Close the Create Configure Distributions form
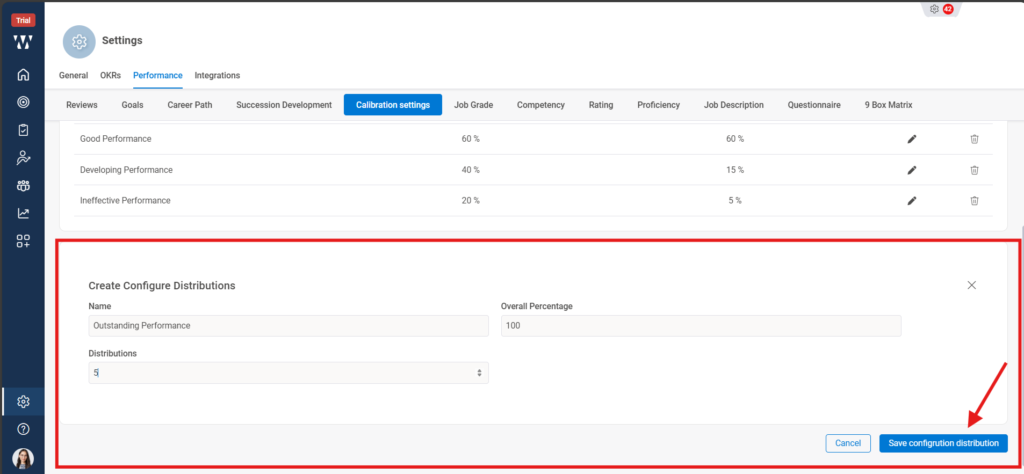The height and width of the screenshot is (474, 1024). (x=972, y=285)
